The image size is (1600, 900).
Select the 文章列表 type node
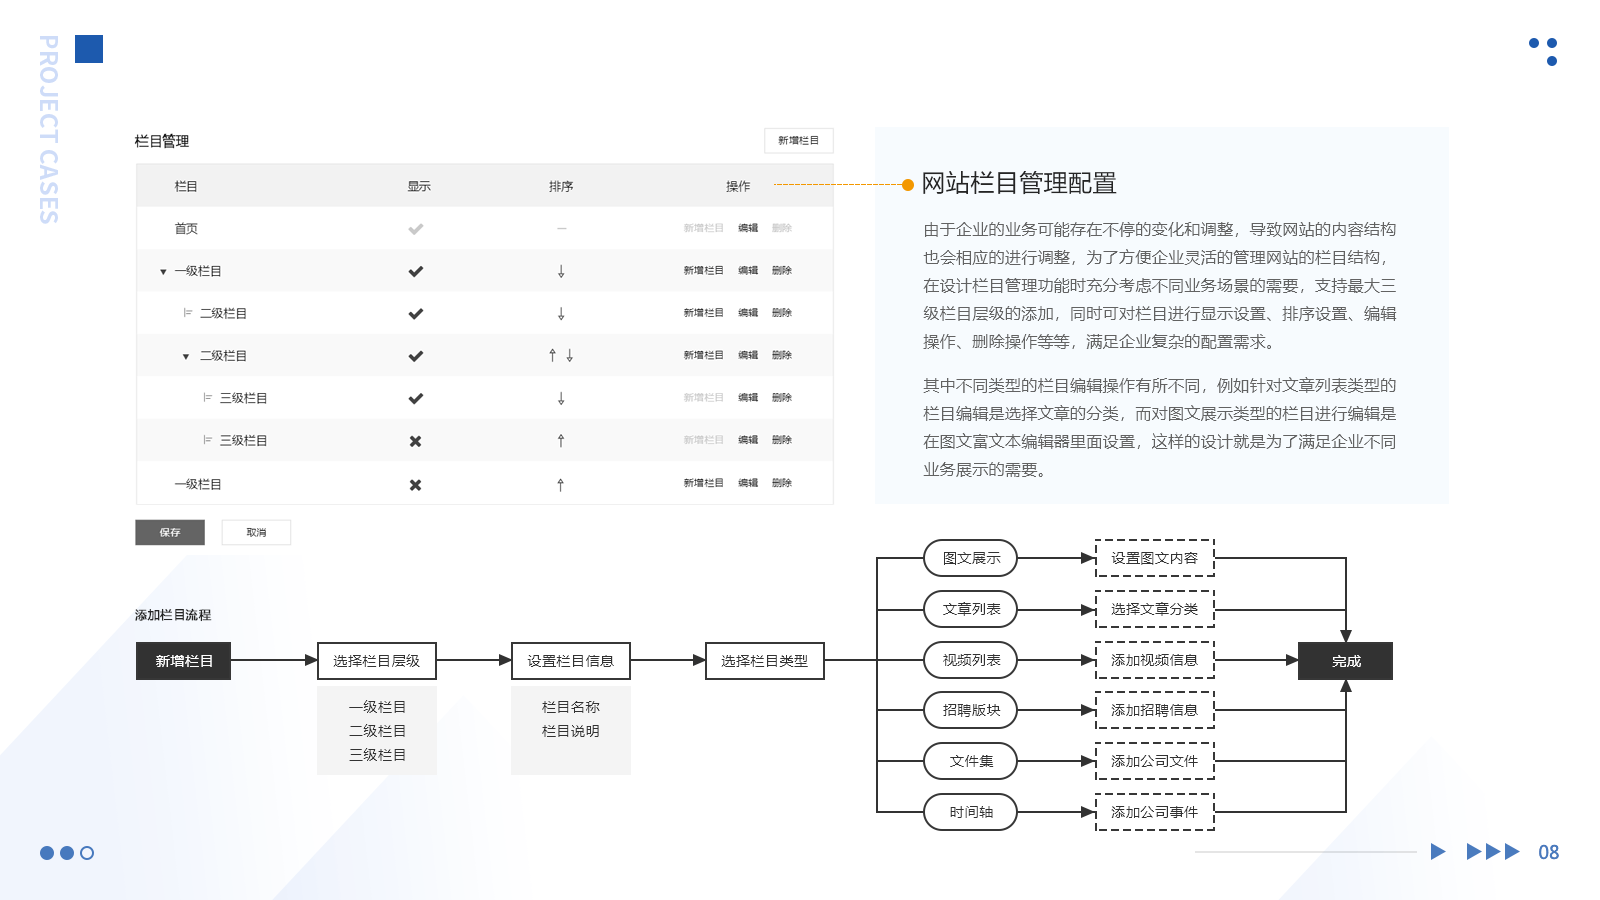click(971, 609)
